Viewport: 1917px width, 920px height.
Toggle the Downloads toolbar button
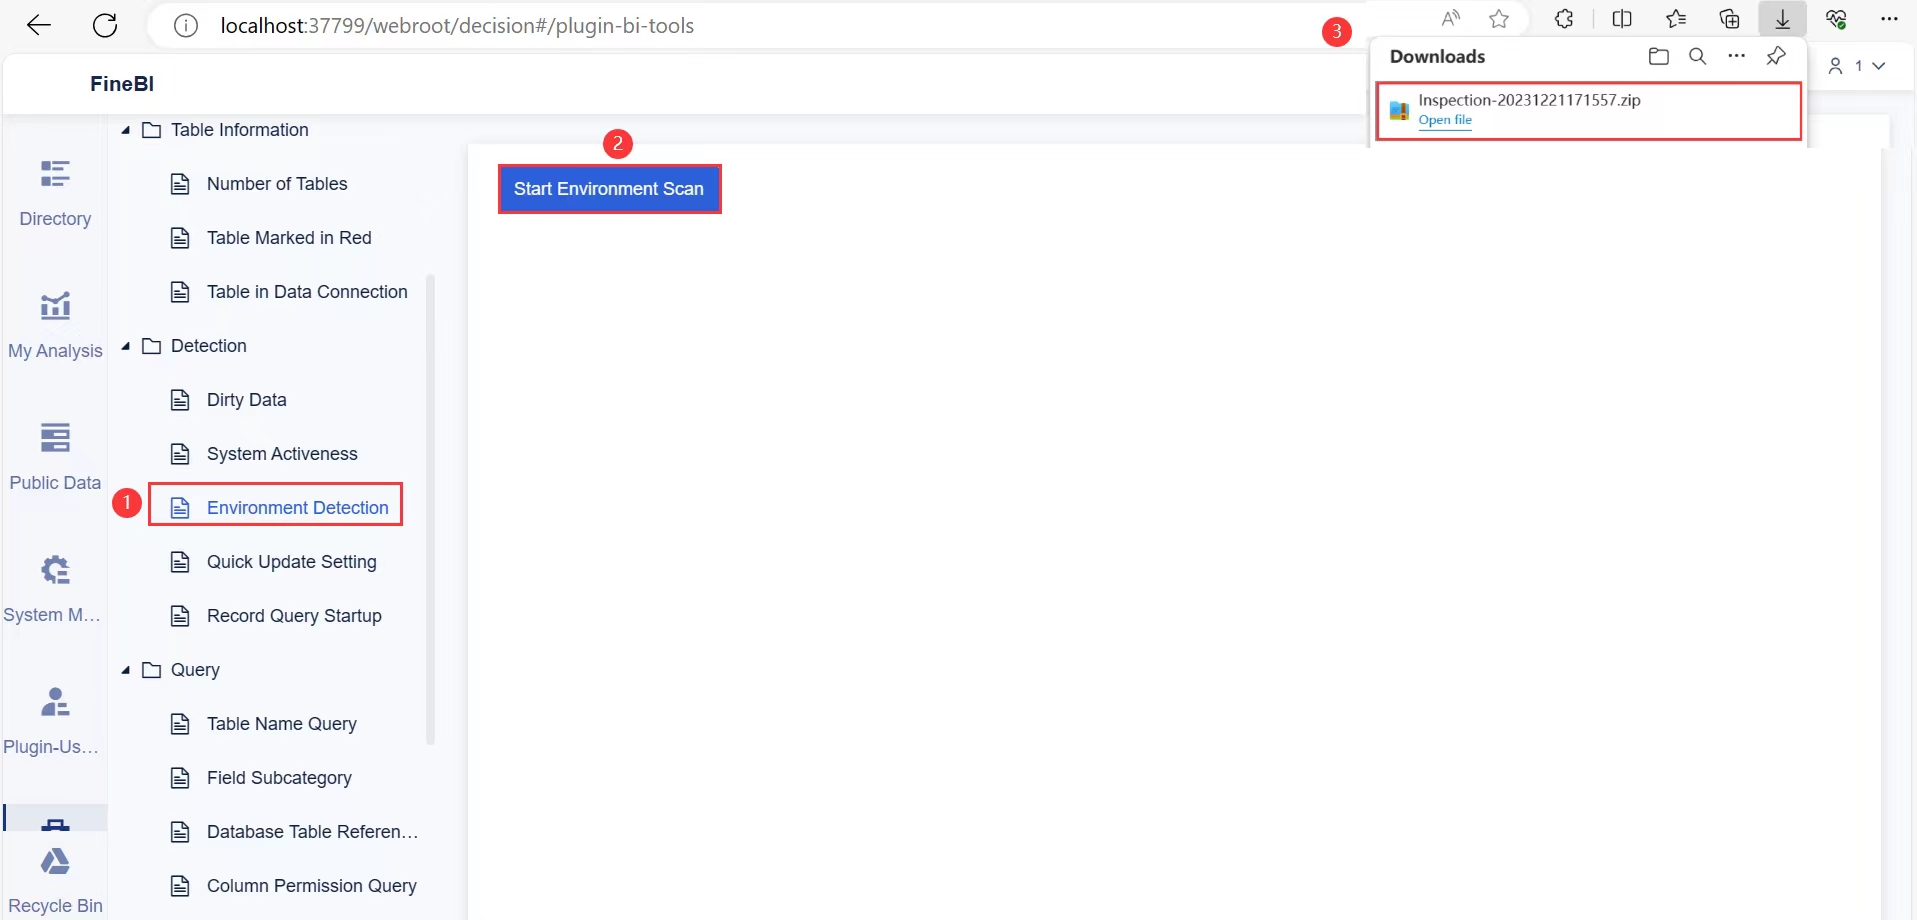point(1782,19)
